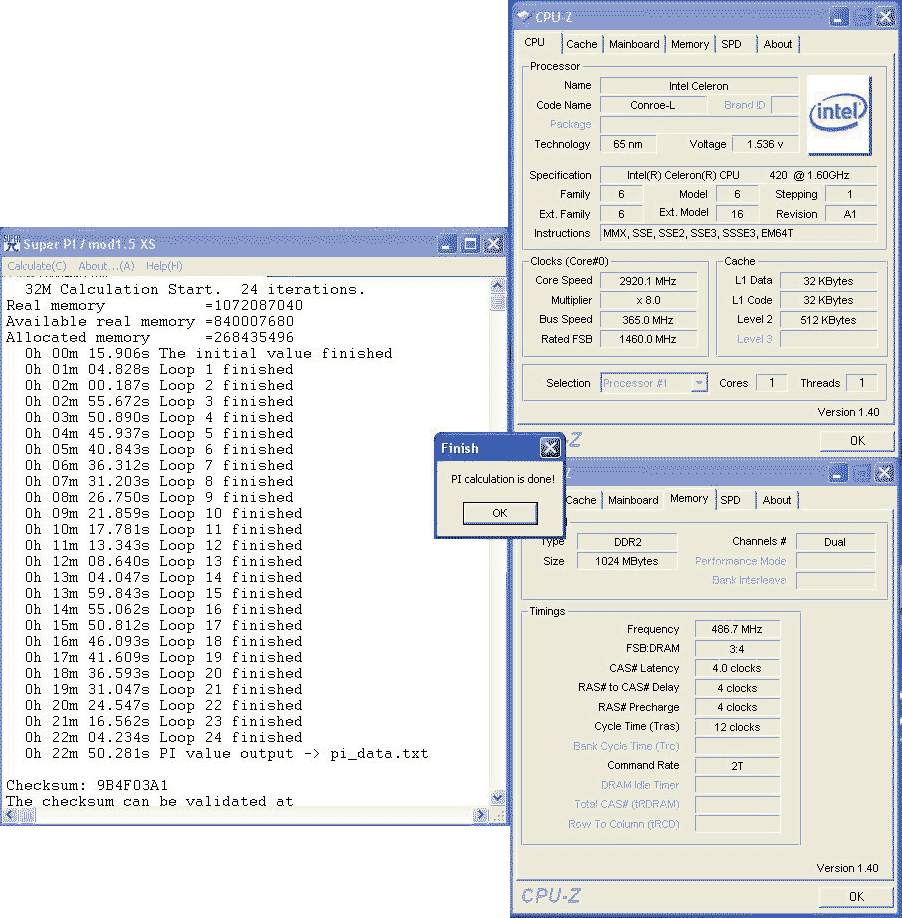Open About tab in upper CPU-Z

pos(777,44)
